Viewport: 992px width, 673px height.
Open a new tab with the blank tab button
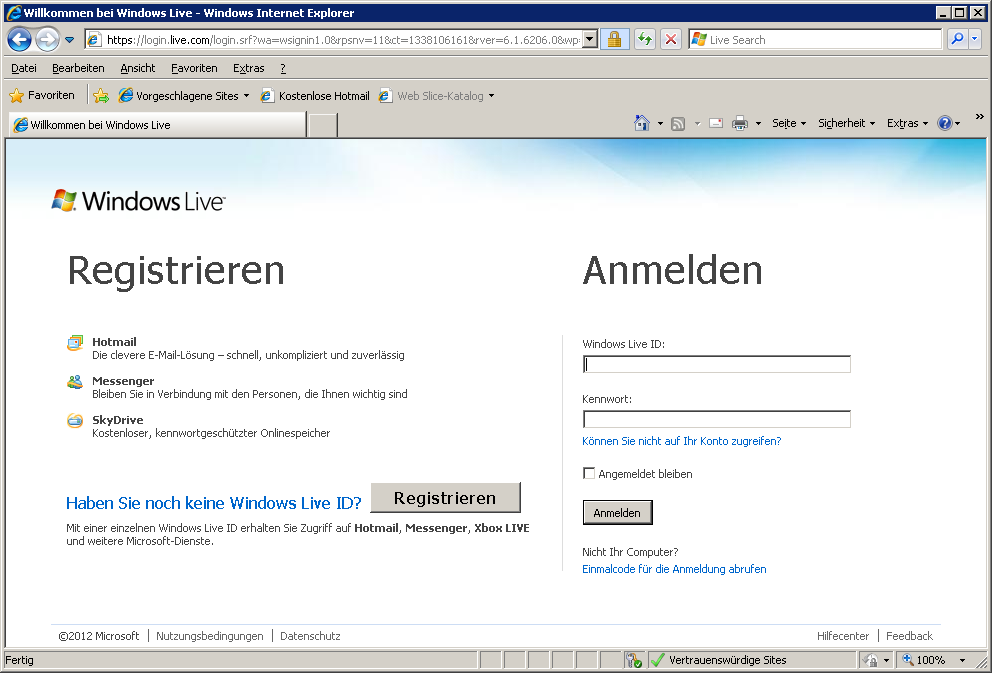pyautogui.click(x=323, y=125)
